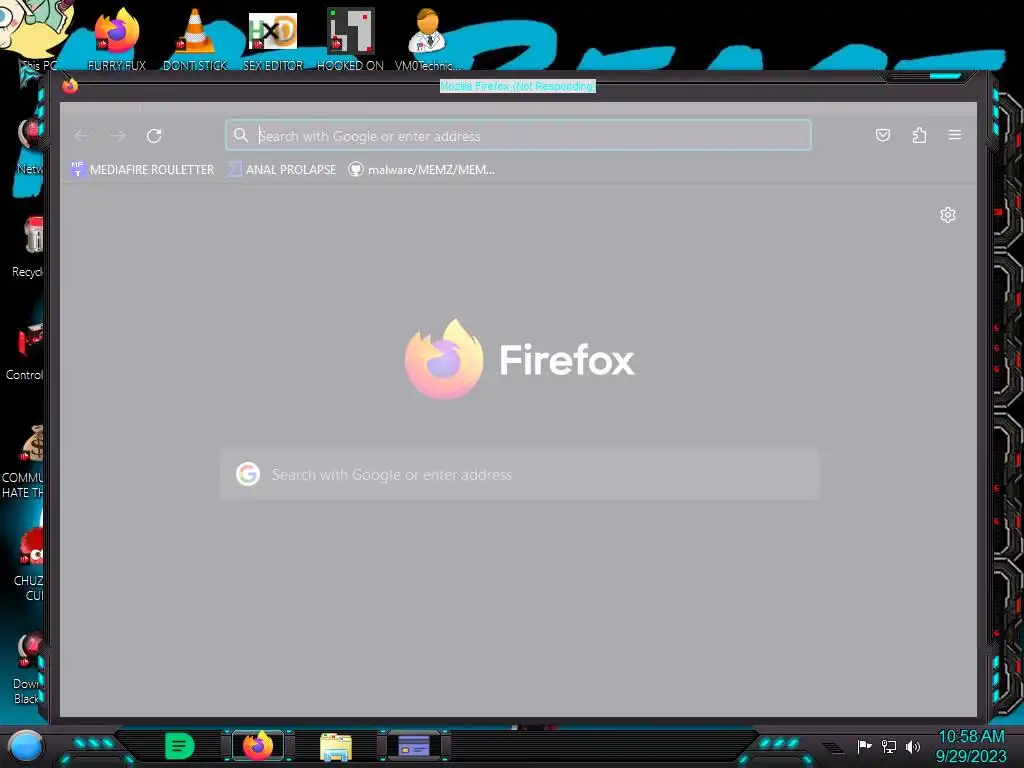Open MEDIAFIRE ROULETTER bookmark
Screen dimensions: 1024x768
pyautogui.click(x=142, y=169)
